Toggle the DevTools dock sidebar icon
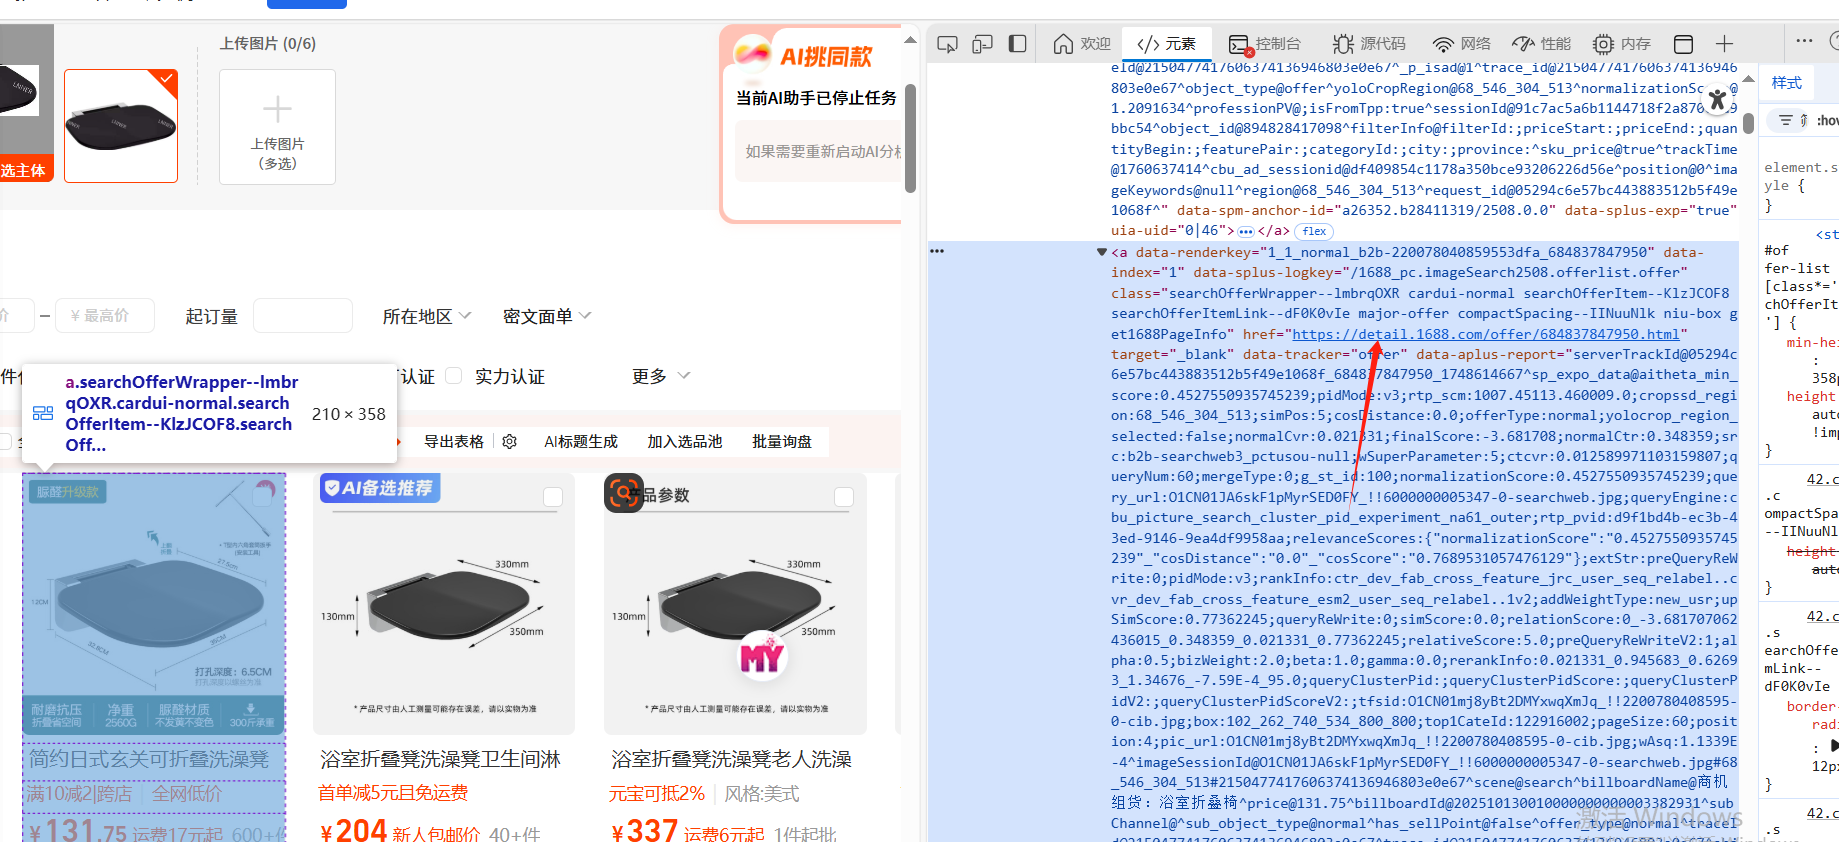Screen dimensions: 1839x842 tap(1017, 44)
